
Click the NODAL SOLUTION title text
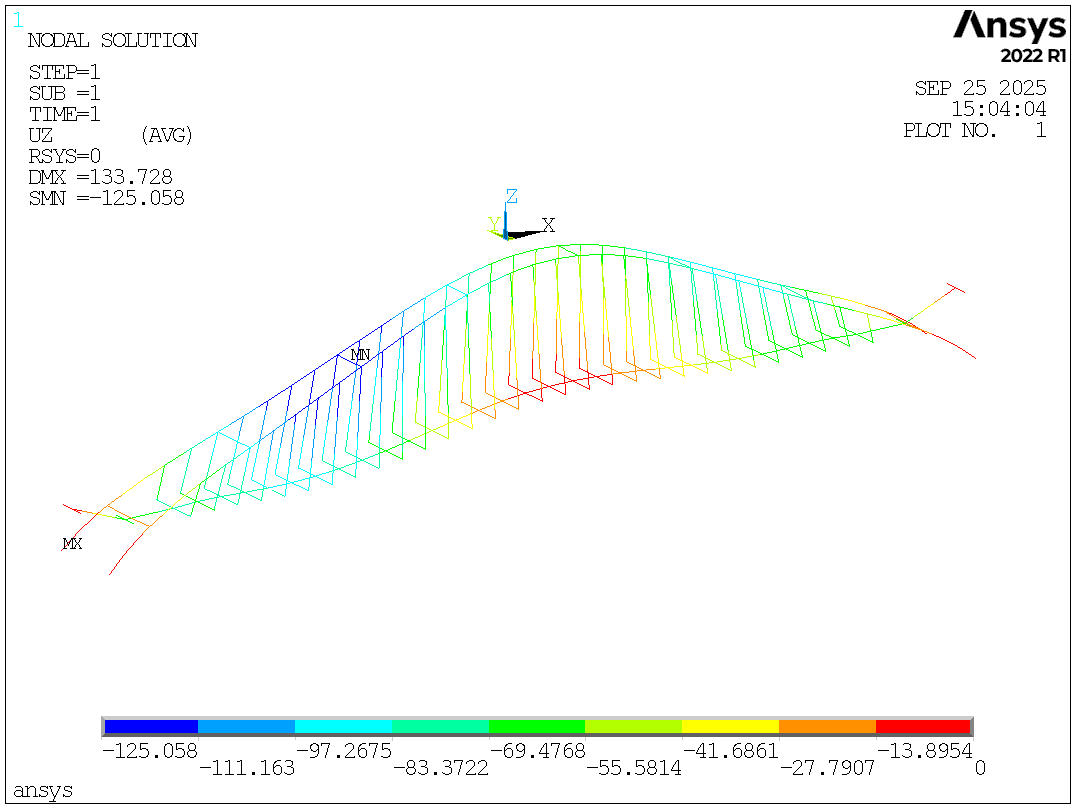coord(113,41)
